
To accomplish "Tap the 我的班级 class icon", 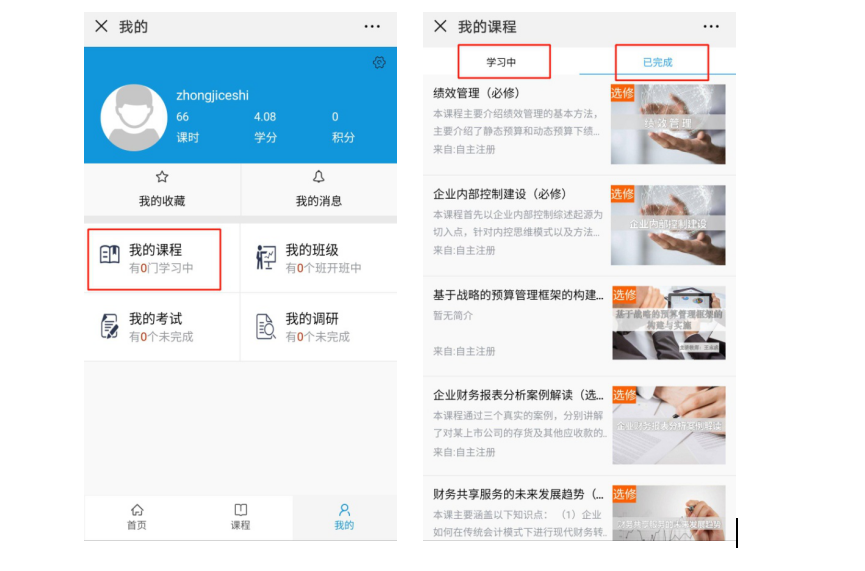I will coord(266,258).
